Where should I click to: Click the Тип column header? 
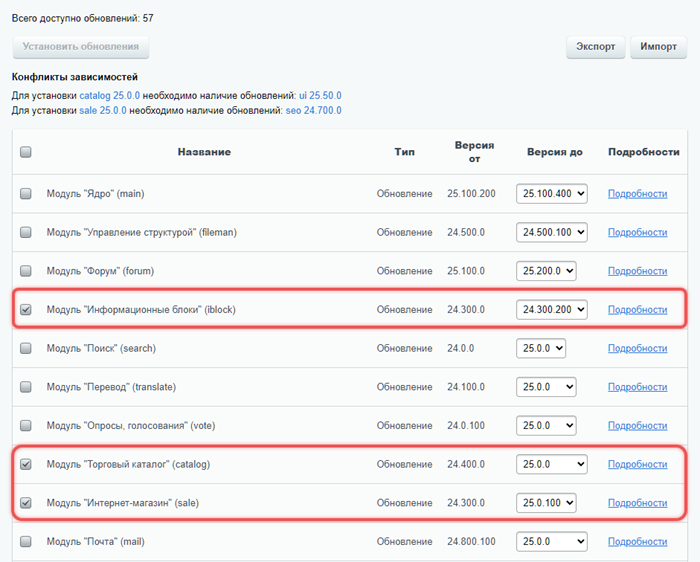click(404, 152)
